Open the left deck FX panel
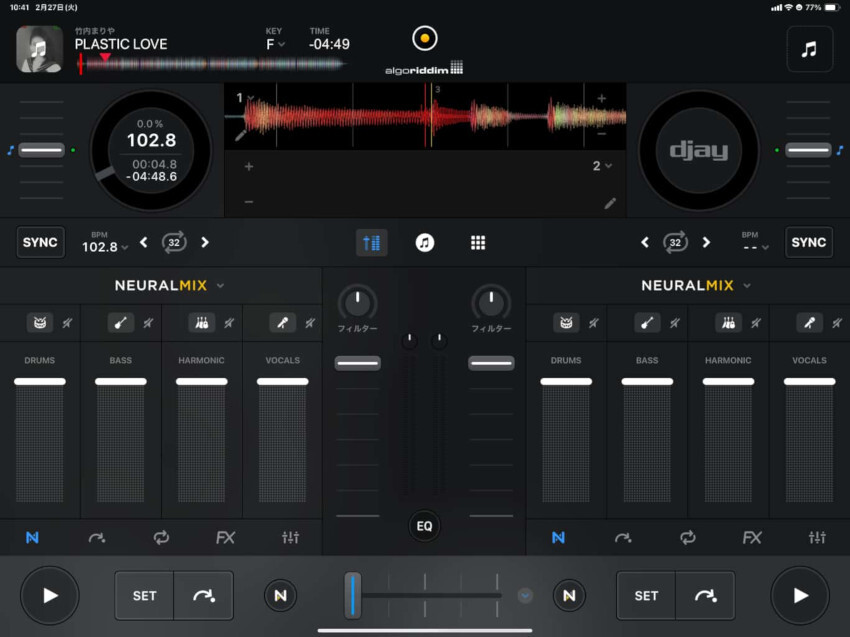850x637 pixels. coord(225,538)
